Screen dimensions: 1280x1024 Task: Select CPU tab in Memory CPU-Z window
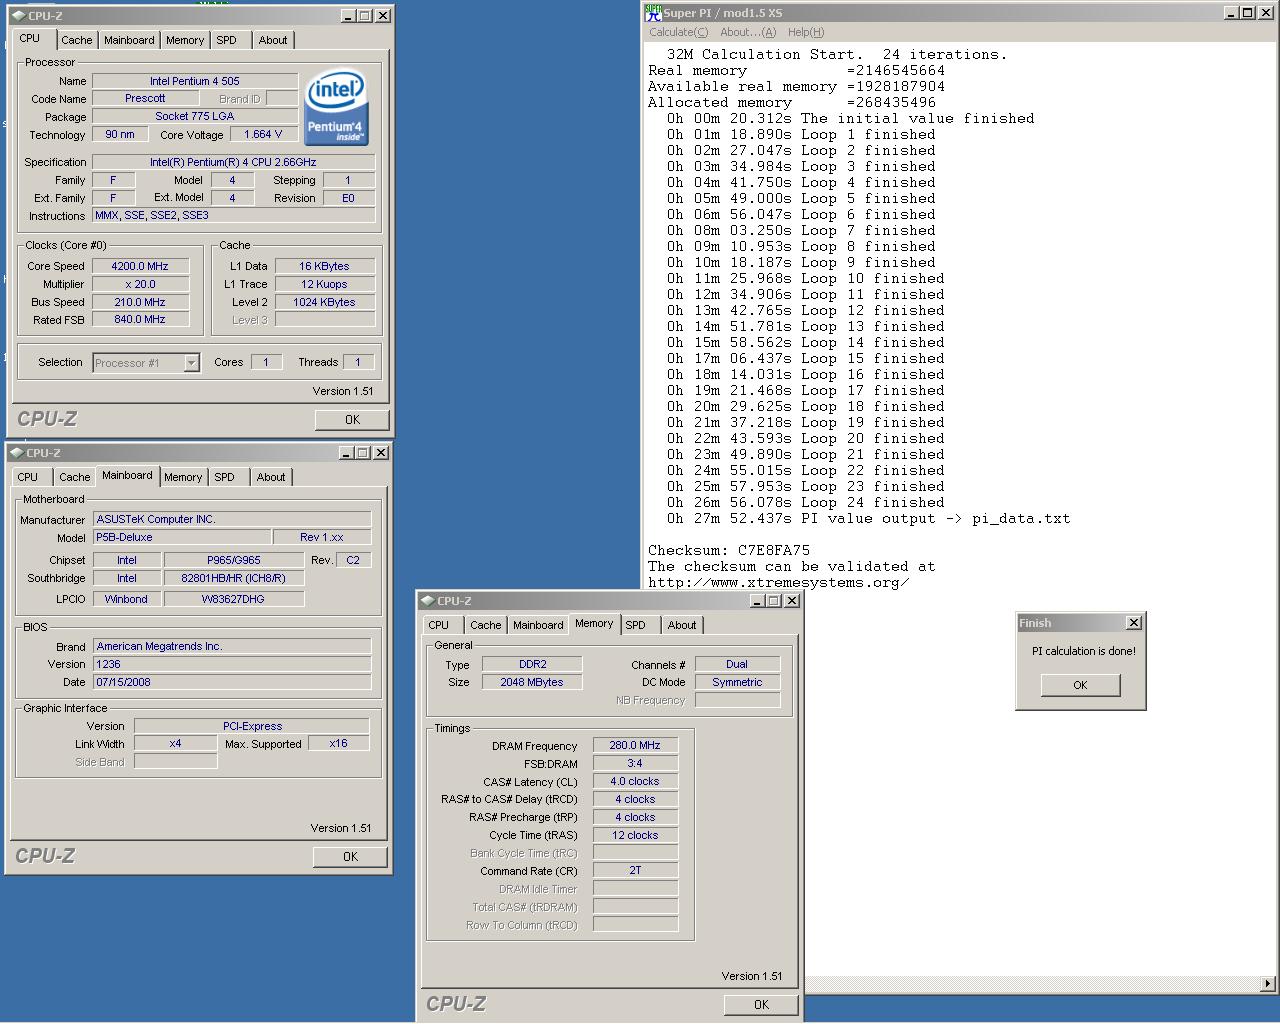click(439, 625)
